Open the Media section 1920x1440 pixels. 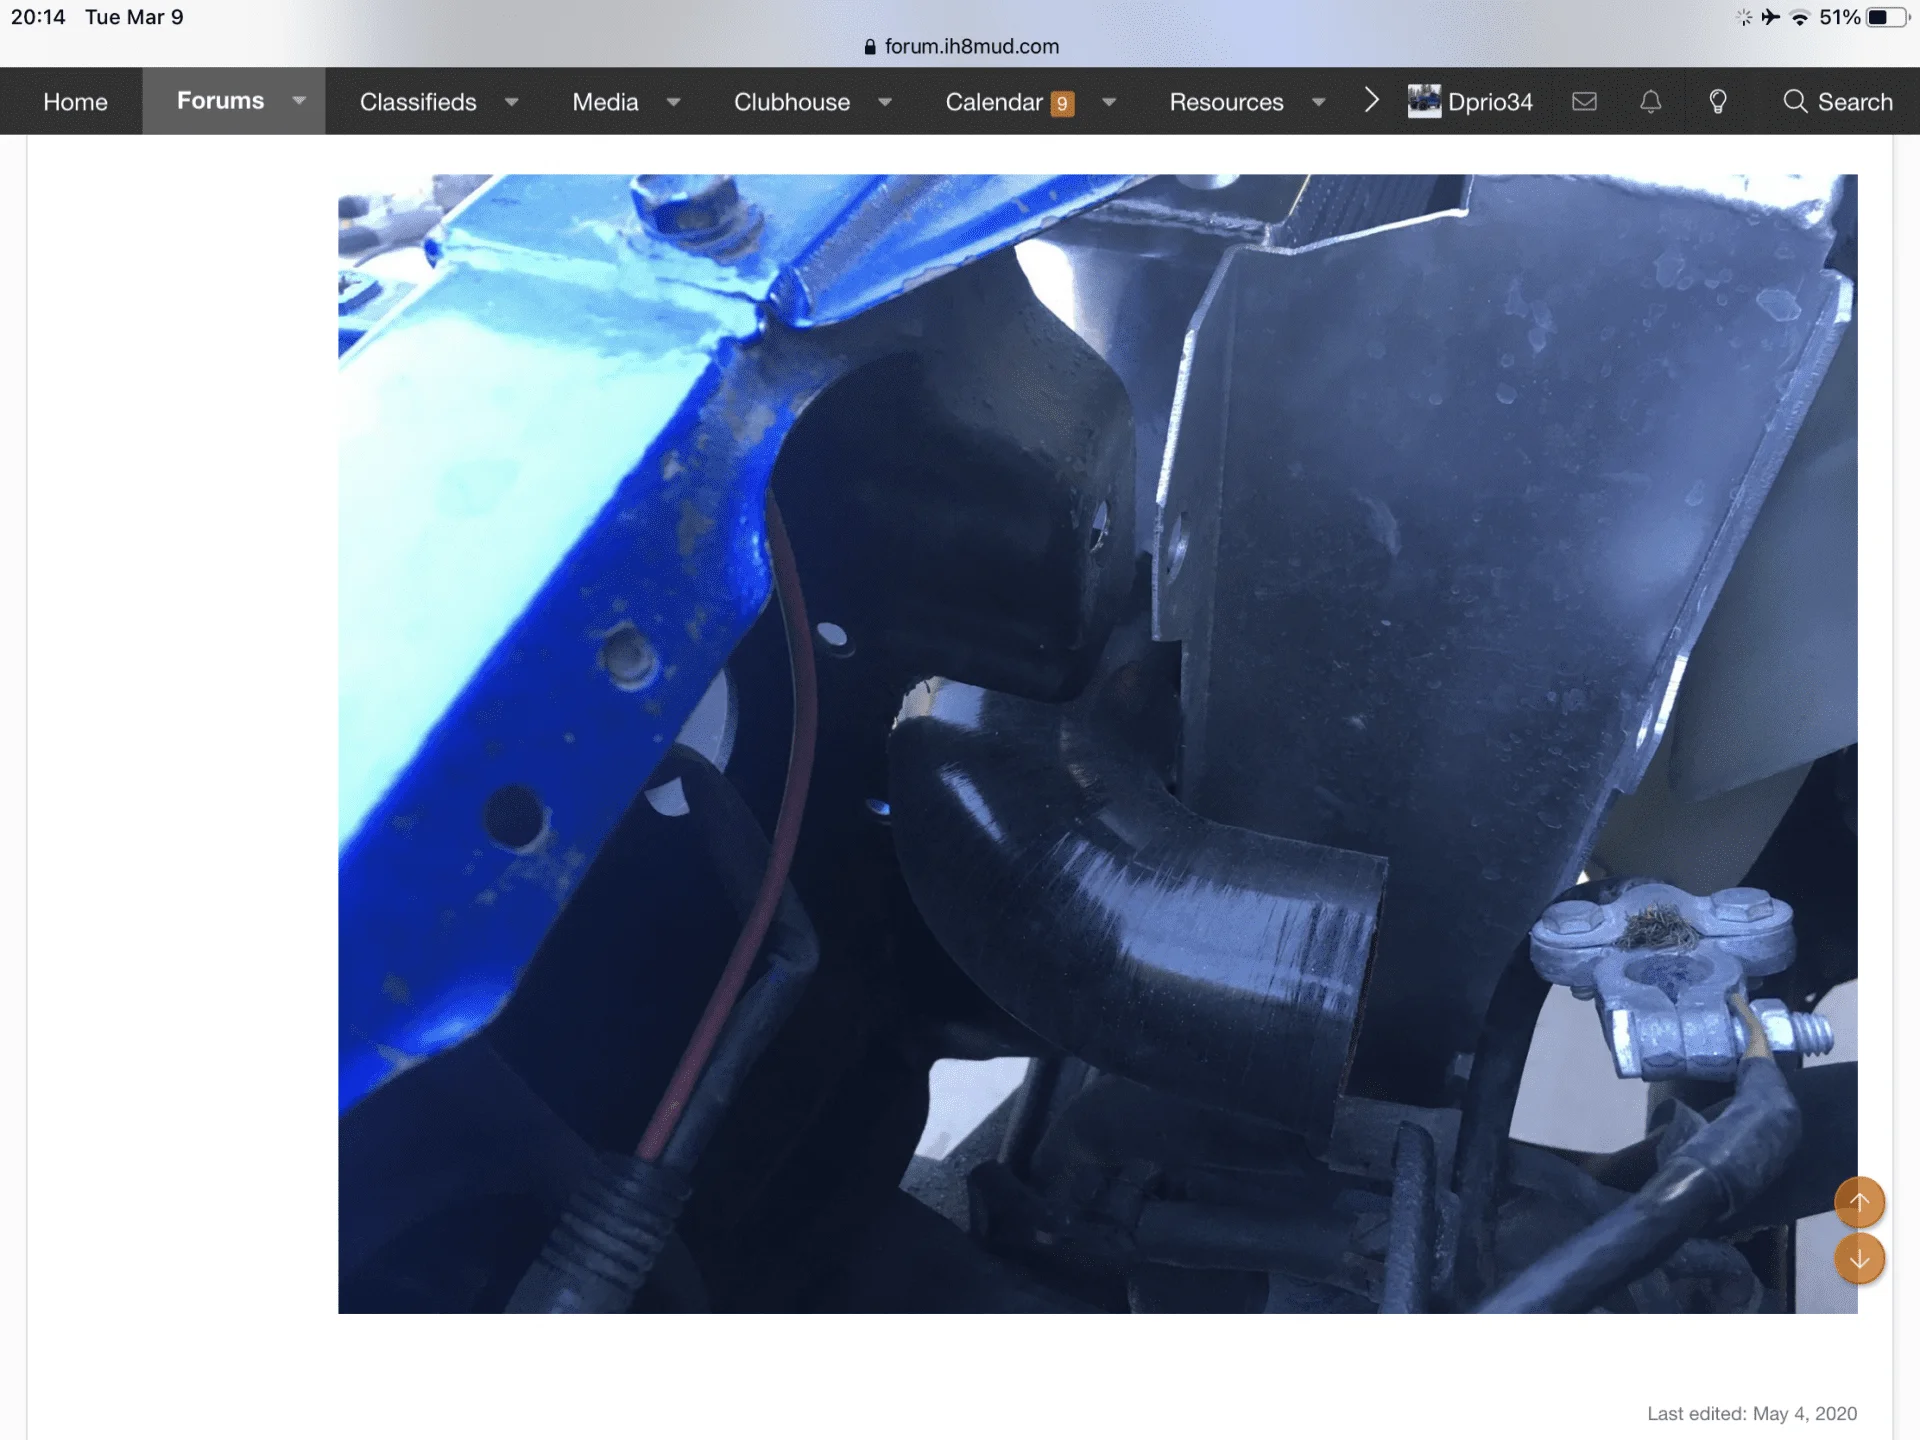point(605,102)
